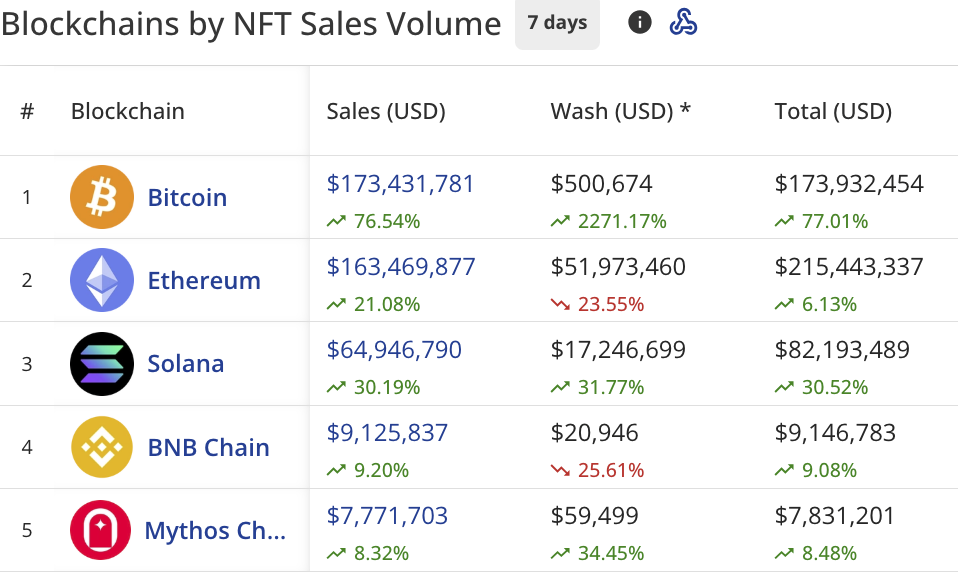
Task: Select Solana total $82,193,489
Action: pyautogui.click(x=843, y=350)
